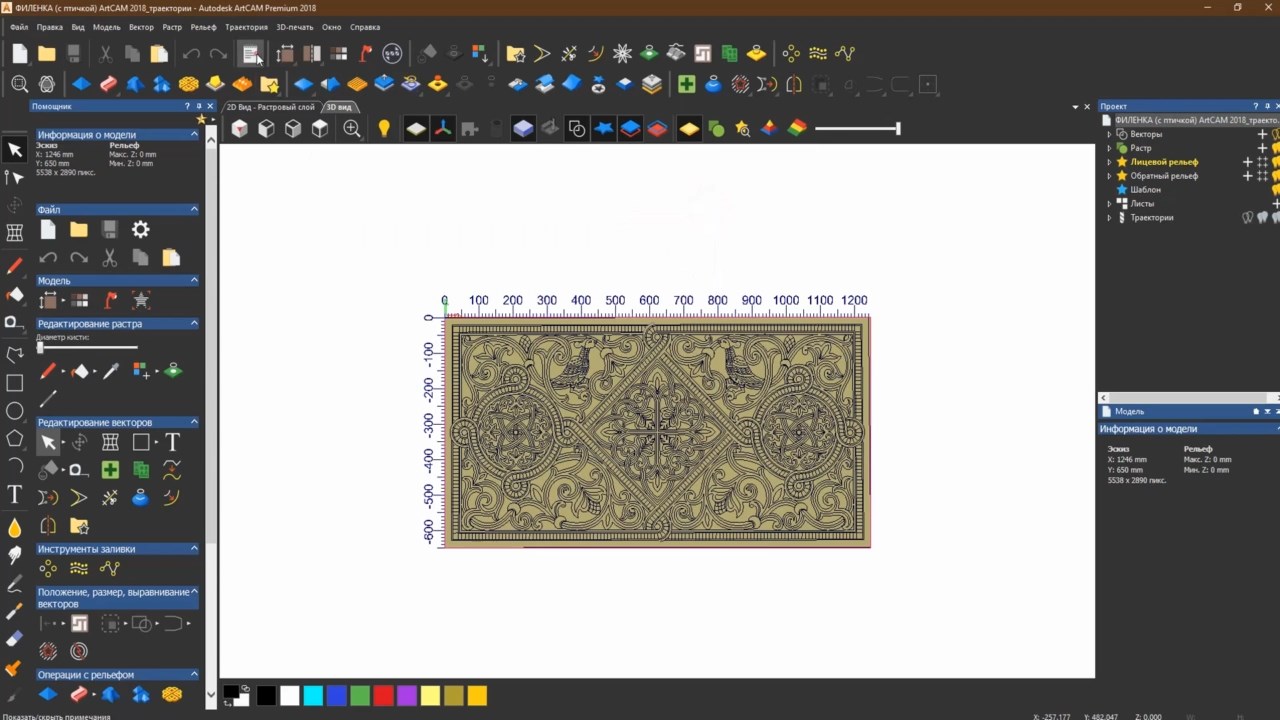Select the Text tool in the vector editing section
Viewport: 1280px width, 720px height.
pyautogui.click(x=172, y=442)
